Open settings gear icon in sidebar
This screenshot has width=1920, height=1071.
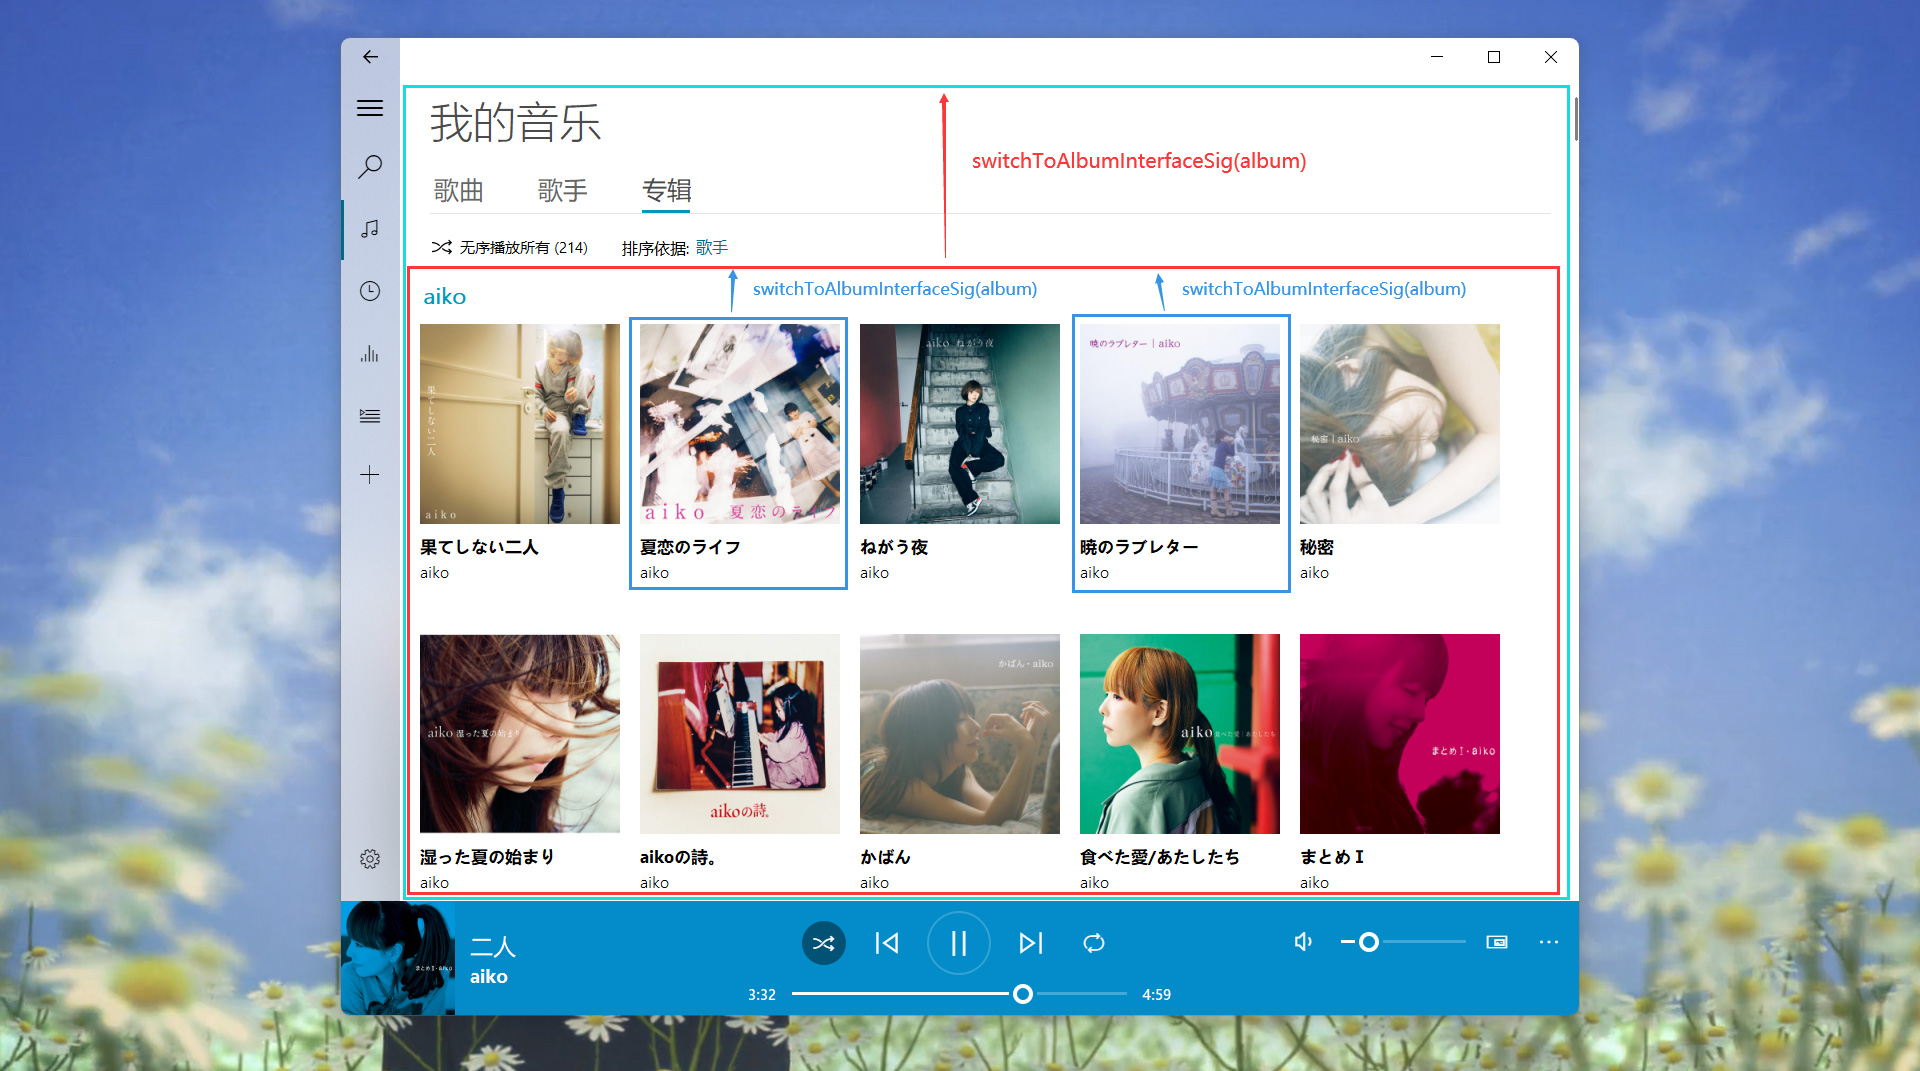[370, 859]
